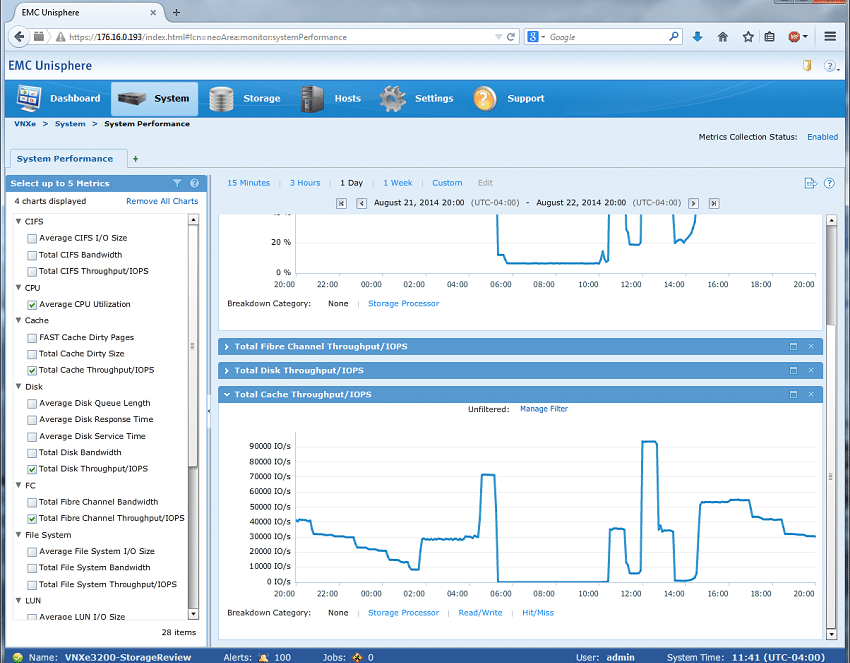Collapse the FC metric group
Screen dimensions: 850x663
(18, 485)
